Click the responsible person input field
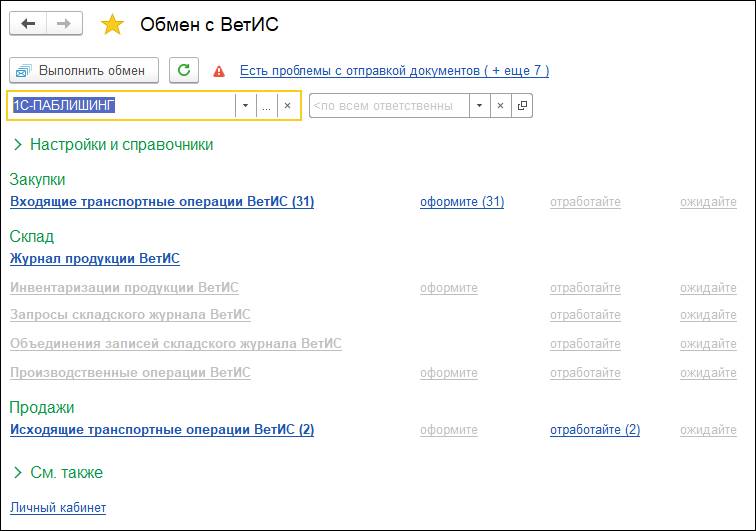 pyautogui.click(x=389, y=105)
